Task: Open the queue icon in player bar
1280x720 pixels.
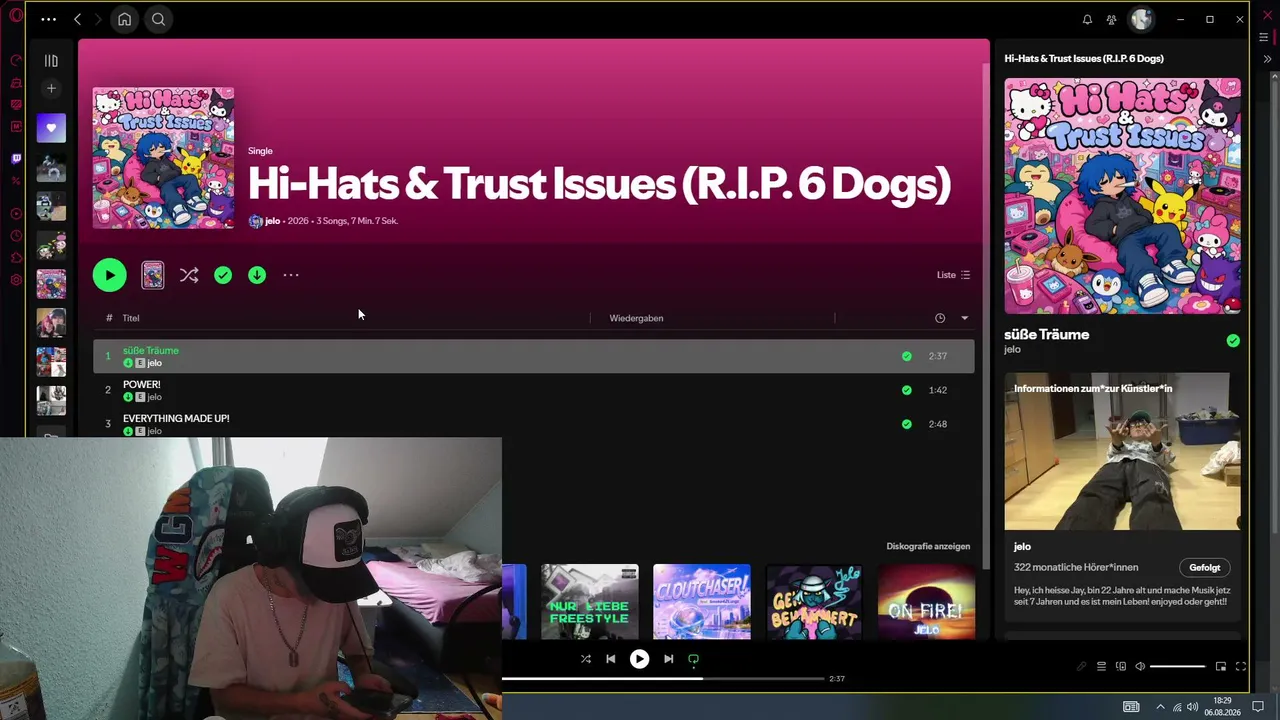Action: tap(1101, 666)
